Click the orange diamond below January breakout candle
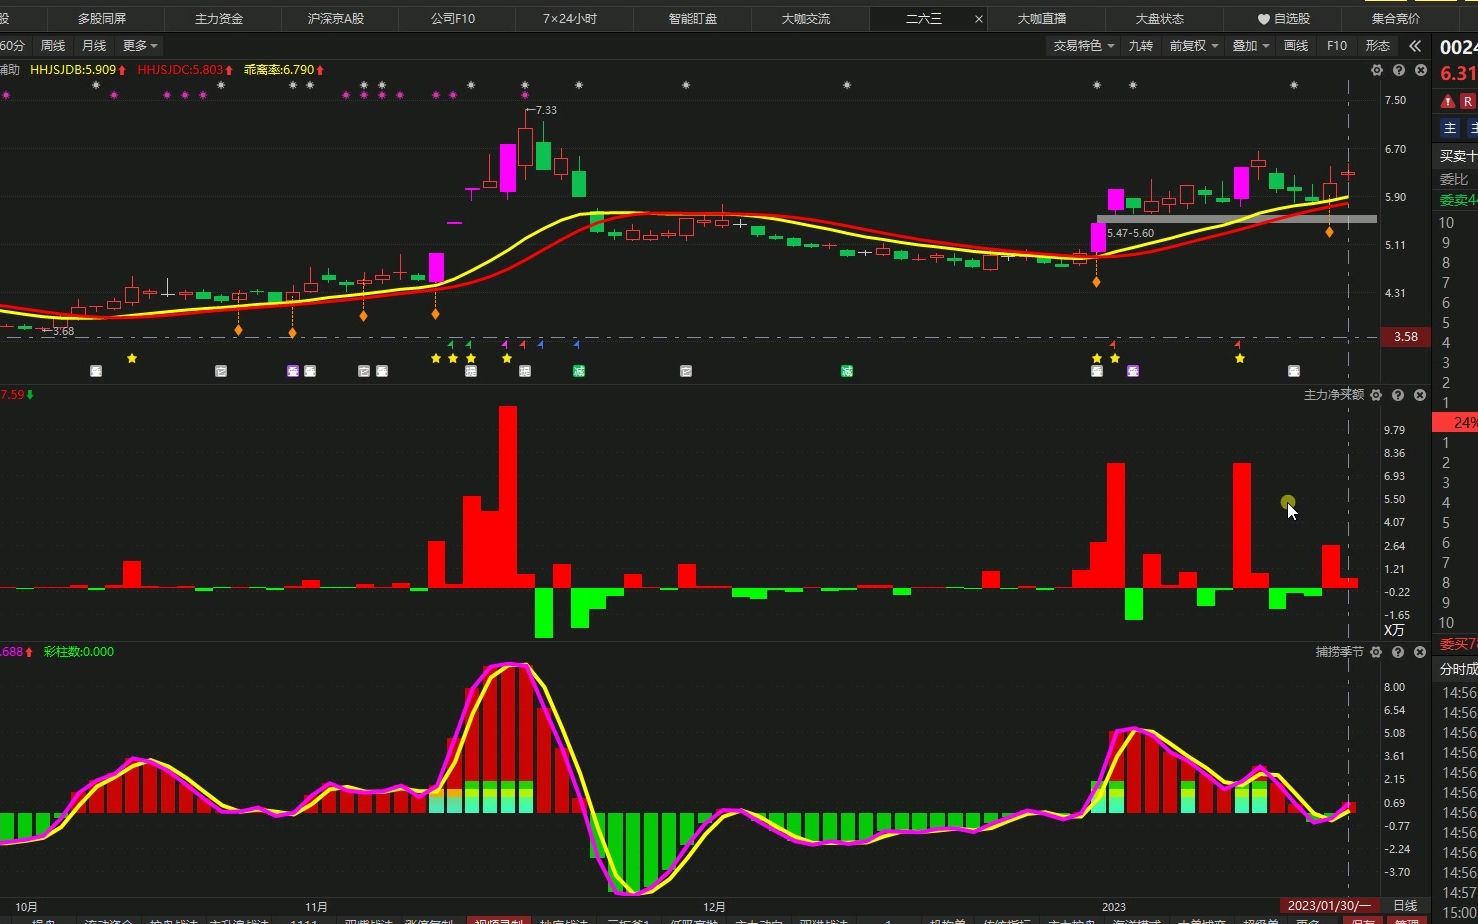 [x=1097, y=283]
